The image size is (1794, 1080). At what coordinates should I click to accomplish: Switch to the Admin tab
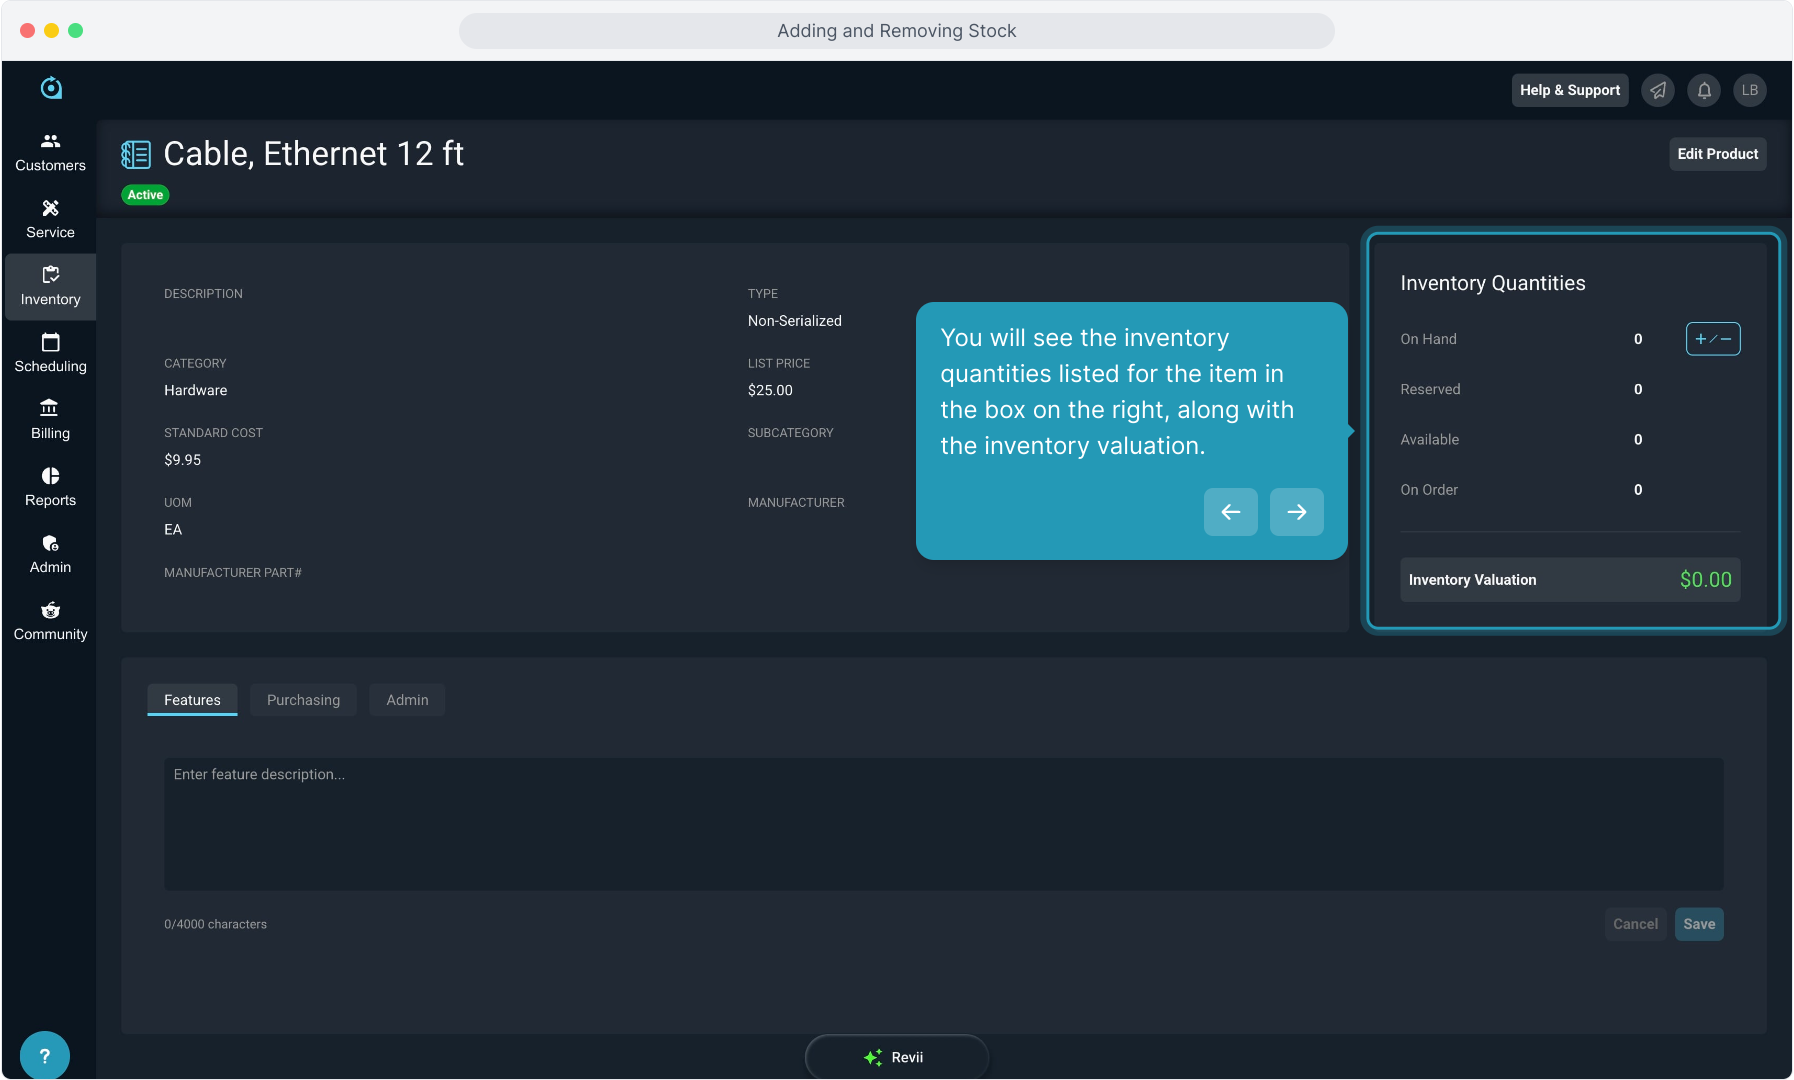pyautogui.click(x=407, y=700)
